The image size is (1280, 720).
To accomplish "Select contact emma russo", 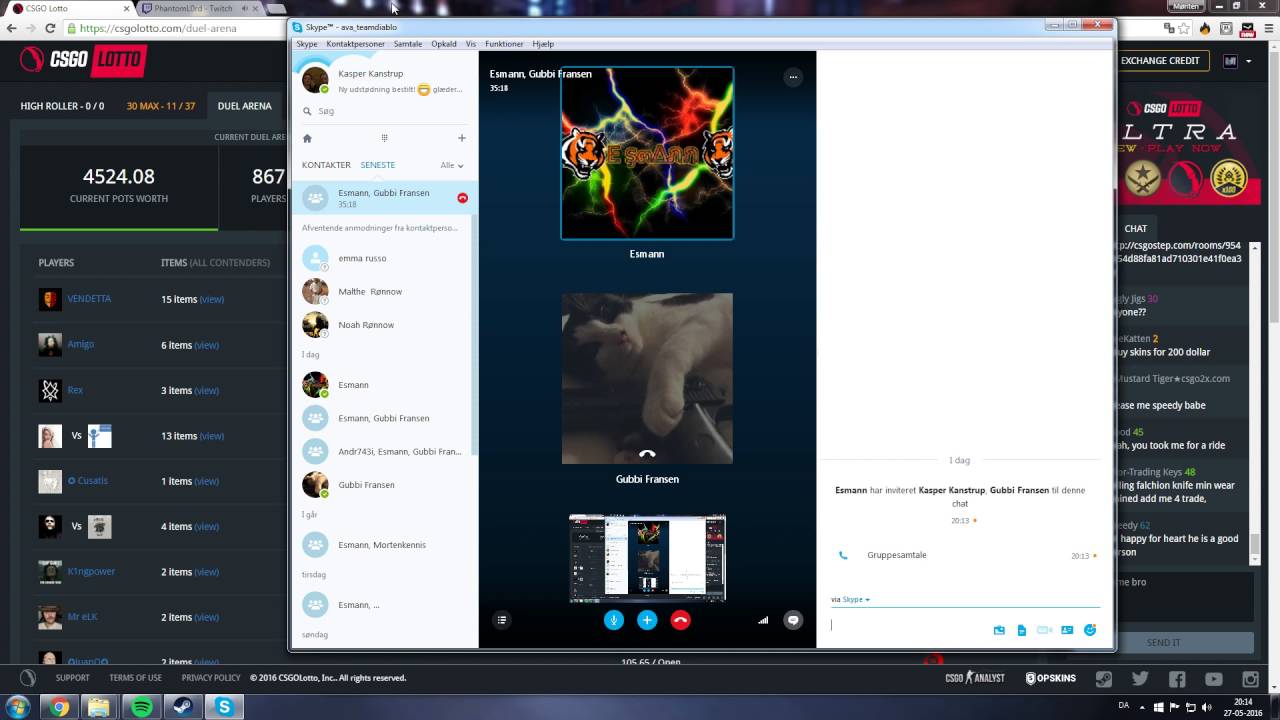I will [x=383, y=258].
